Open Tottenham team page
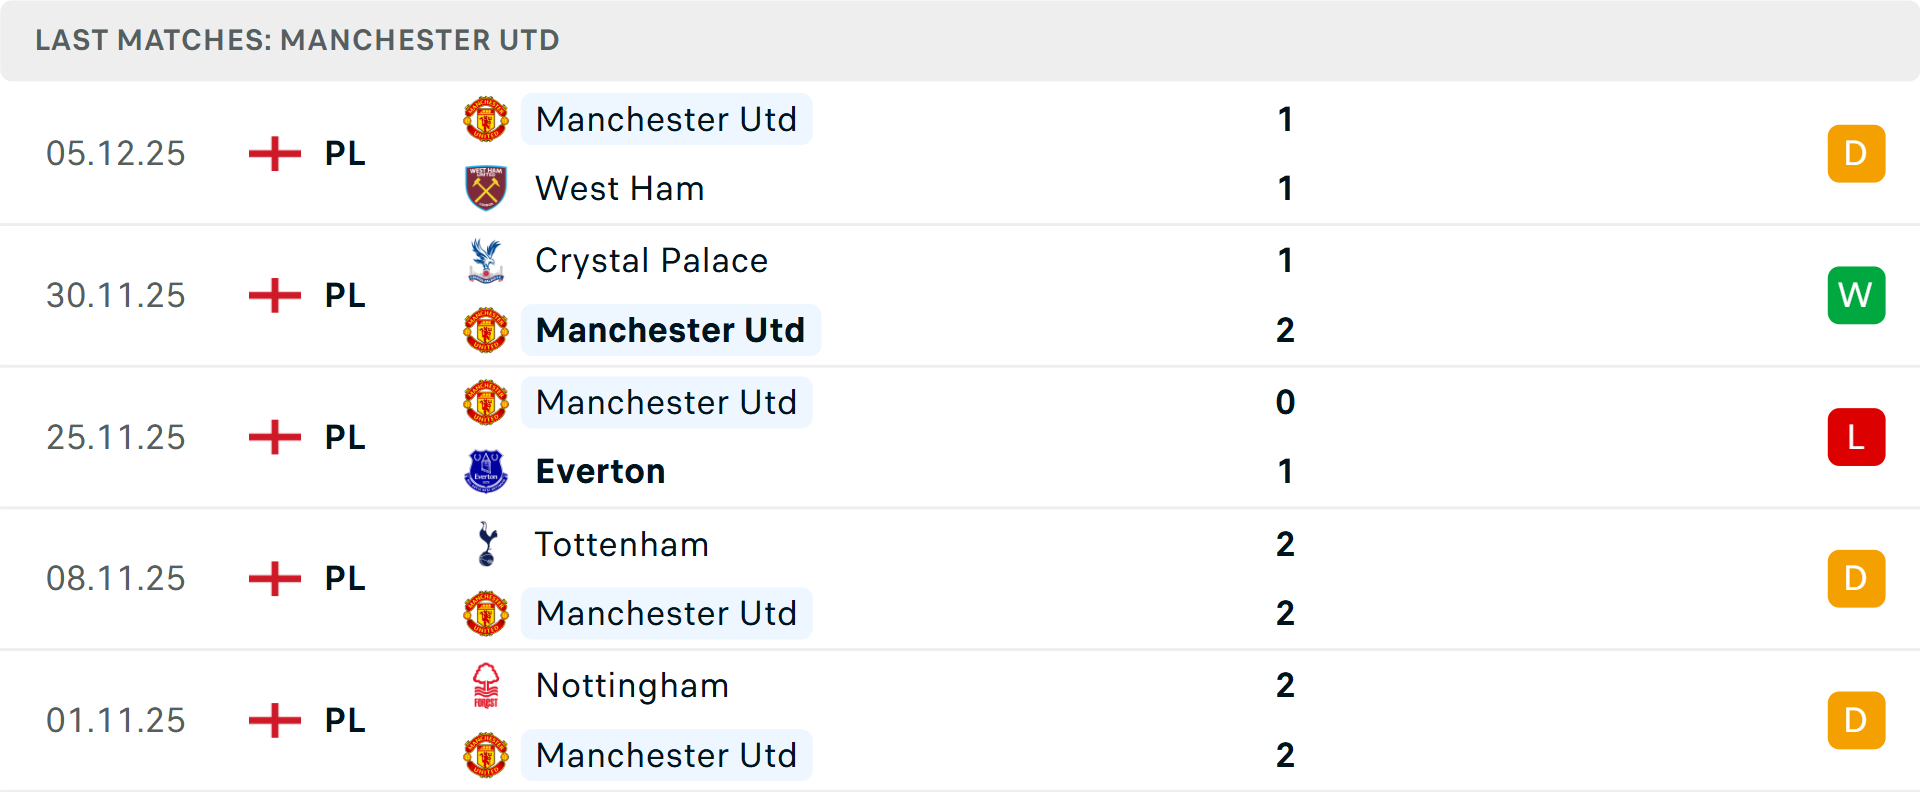 coord(622,544)
